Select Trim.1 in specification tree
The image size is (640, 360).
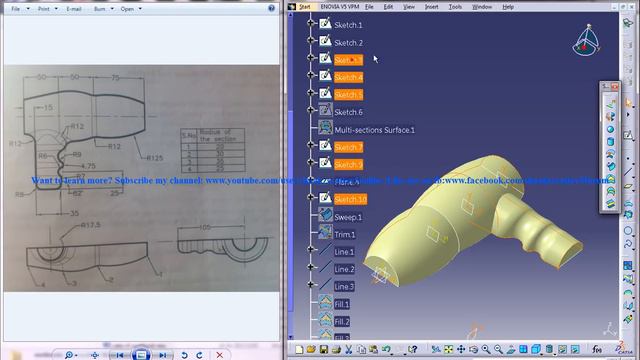(344, 235)
